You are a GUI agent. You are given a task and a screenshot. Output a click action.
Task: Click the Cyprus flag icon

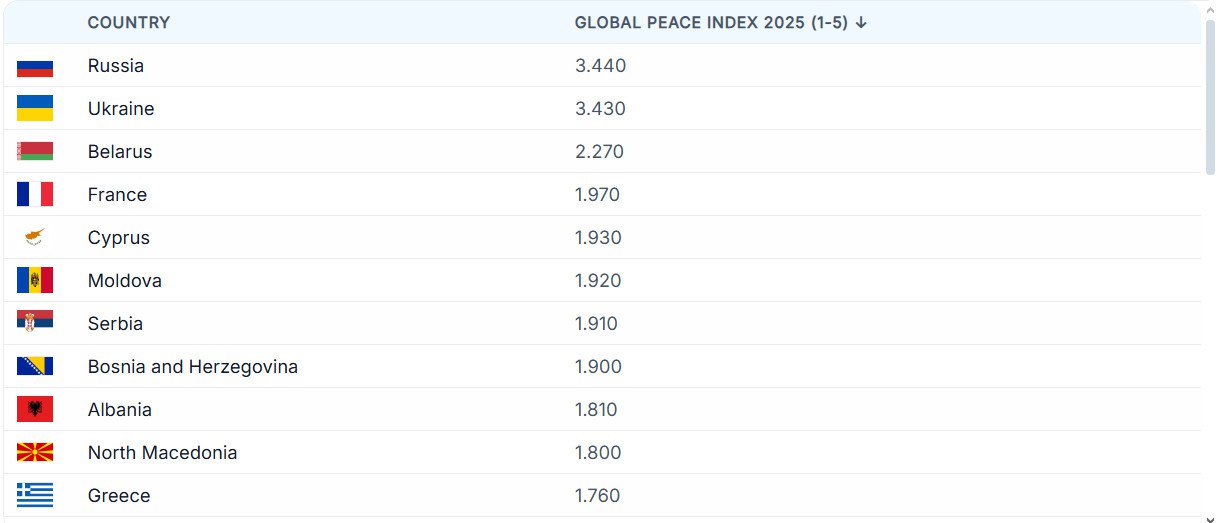[x=35, y=238]
